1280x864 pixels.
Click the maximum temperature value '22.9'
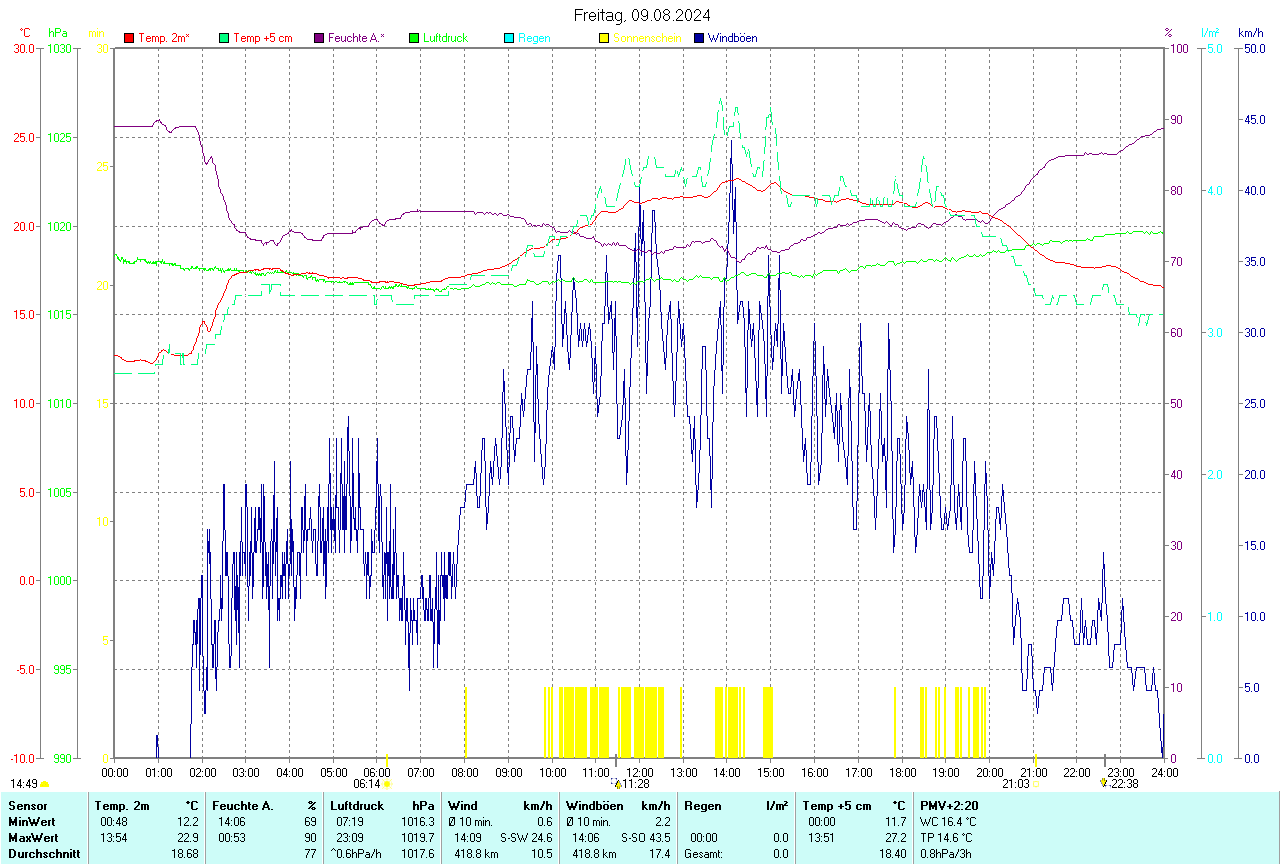point(188,837)
